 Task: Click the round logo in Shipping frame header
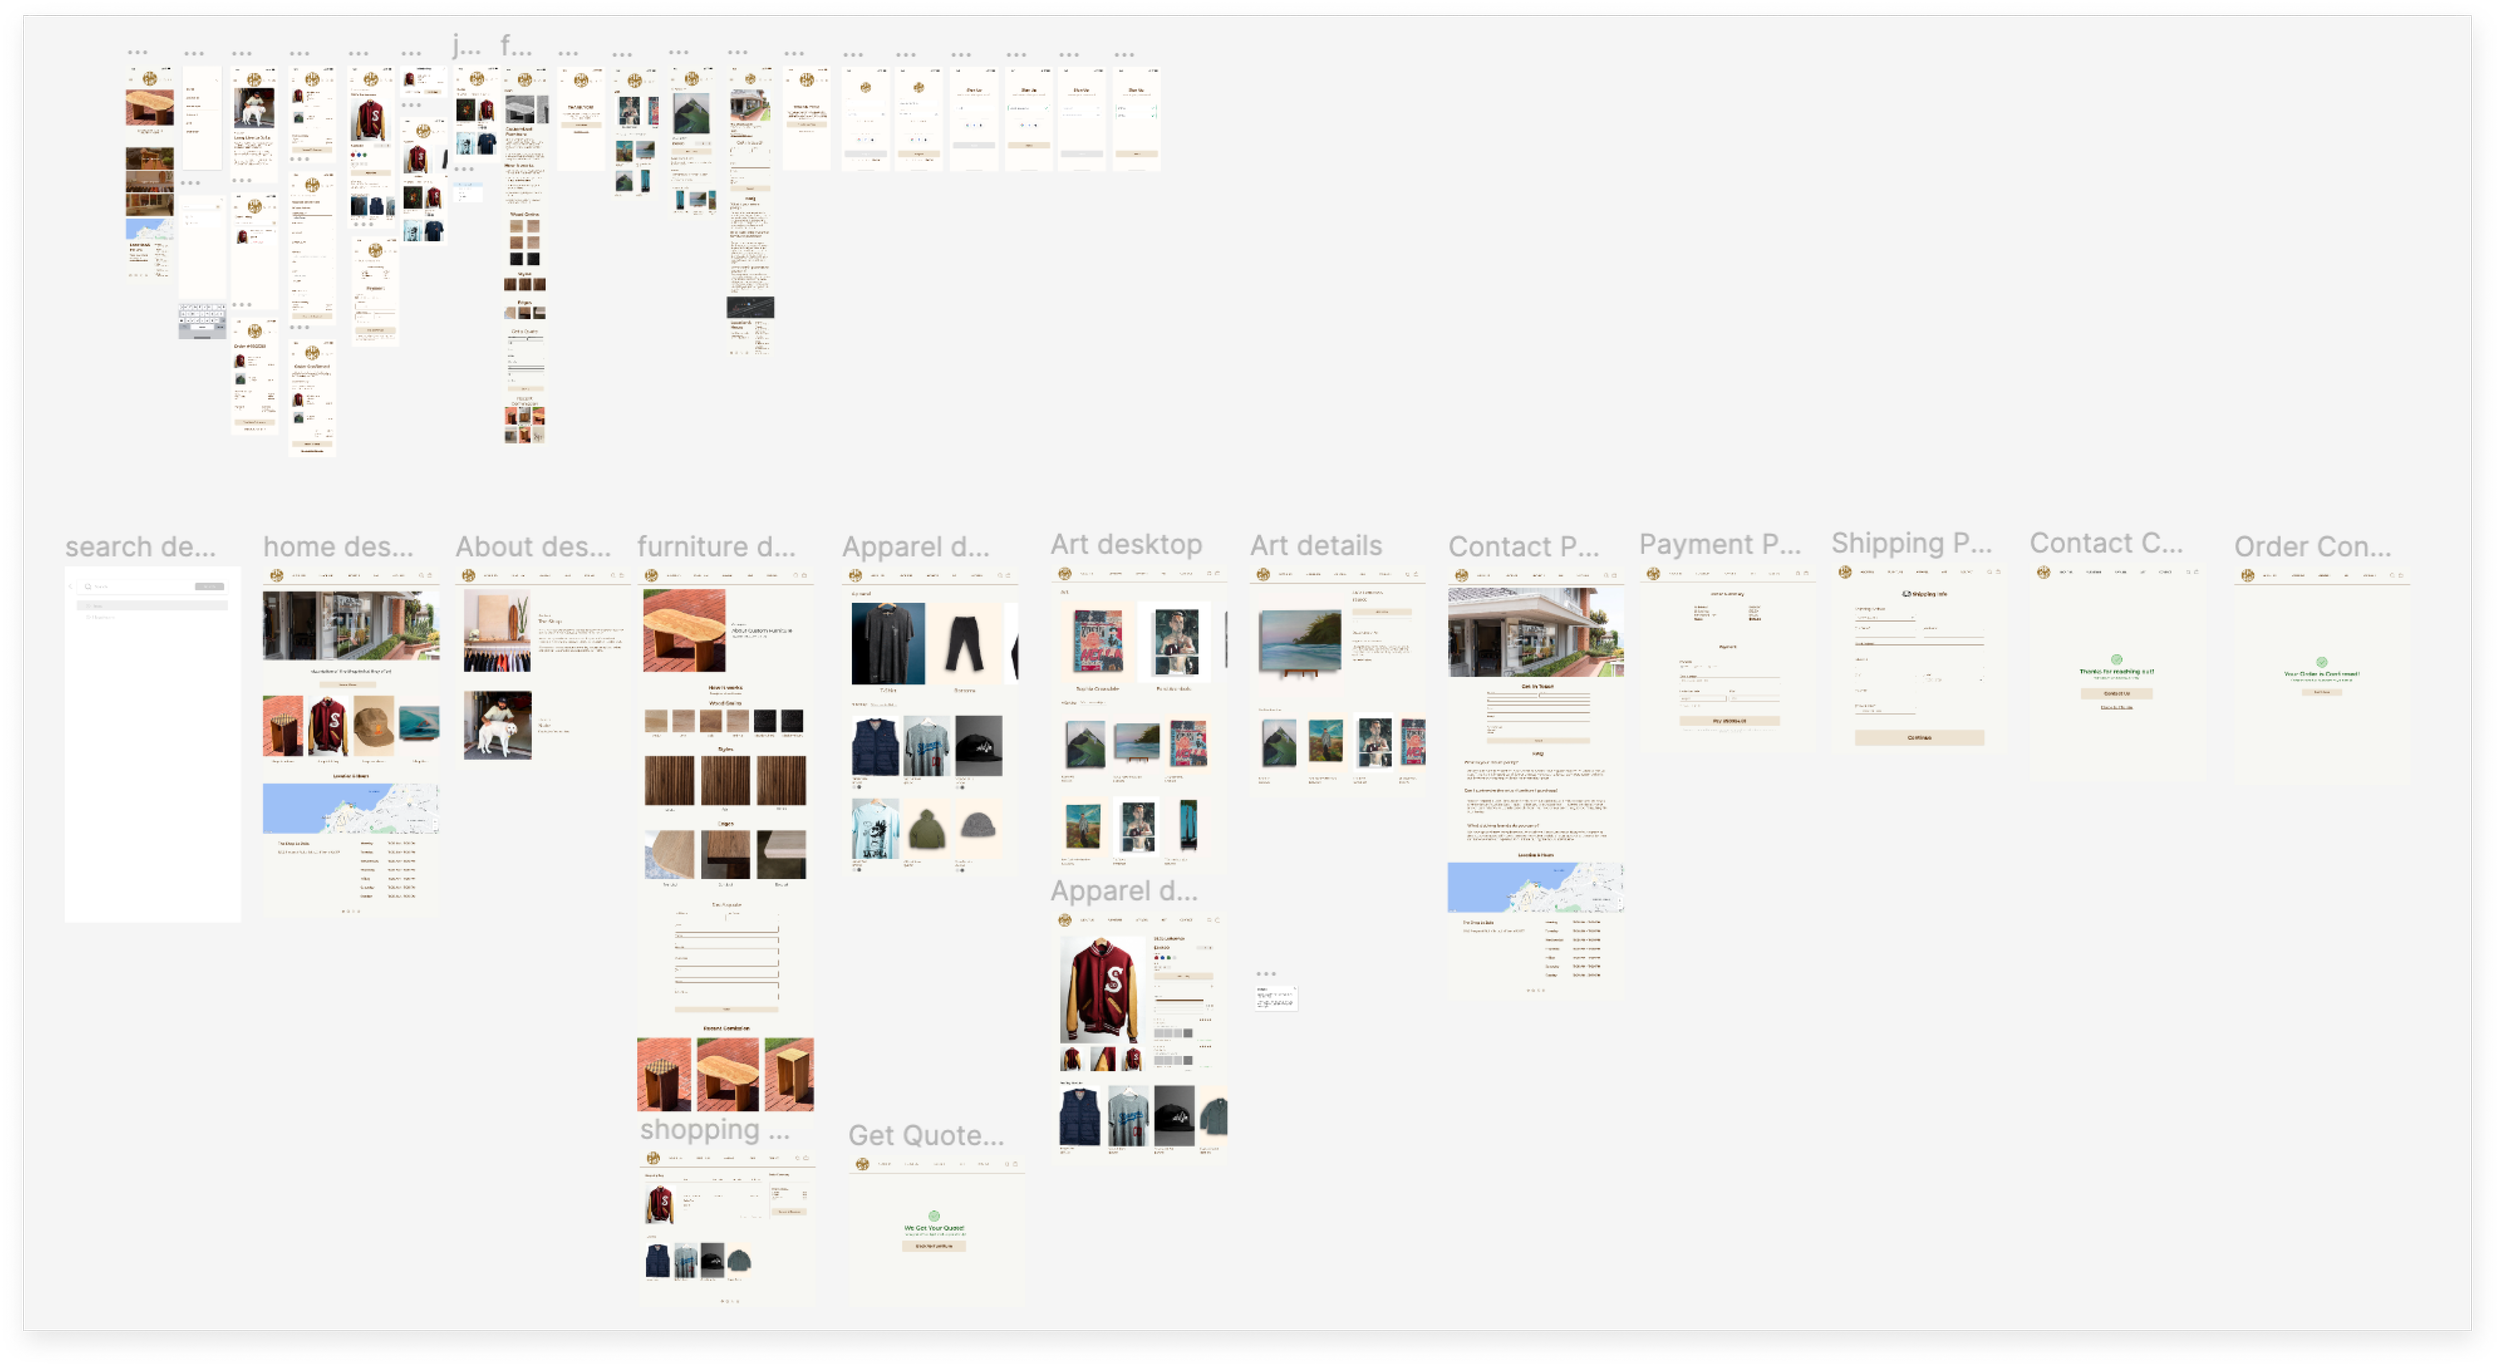1845,572
